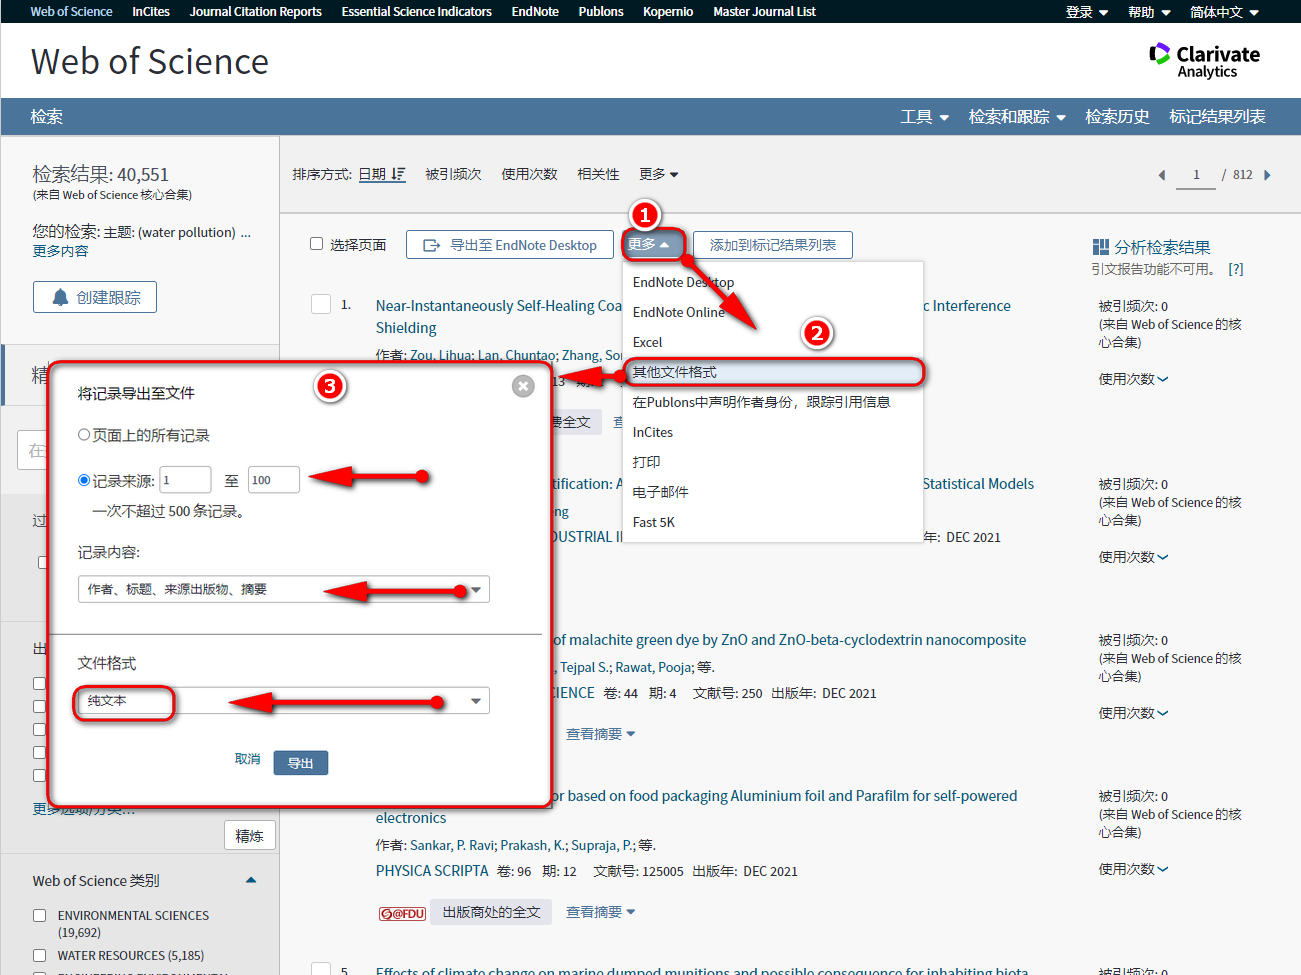Choose 电子邮件 from export menu
This screenshot has height=975, width=1301.
point(660,492)
